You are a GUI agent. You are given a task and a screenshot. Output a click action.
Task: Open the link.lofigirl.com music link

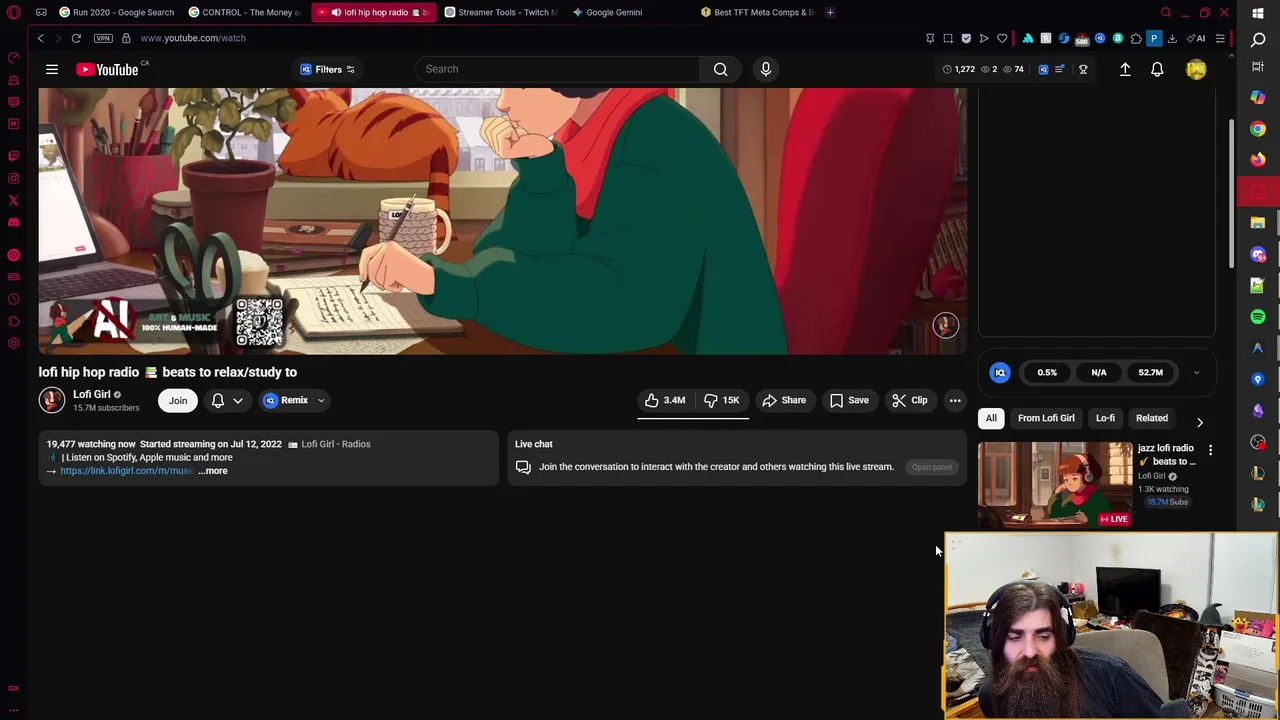[x=127, y=471]
